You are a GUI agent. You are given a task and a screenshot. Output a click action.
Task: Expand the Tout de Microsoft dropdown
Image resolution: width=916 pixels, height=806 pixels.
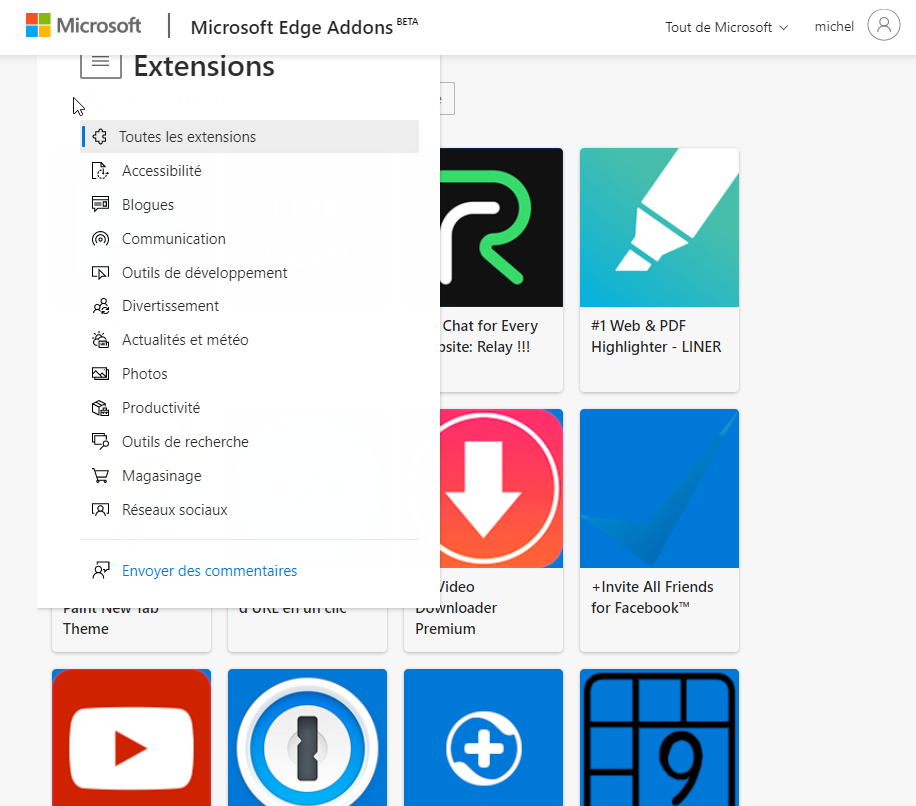pos(727,27)
